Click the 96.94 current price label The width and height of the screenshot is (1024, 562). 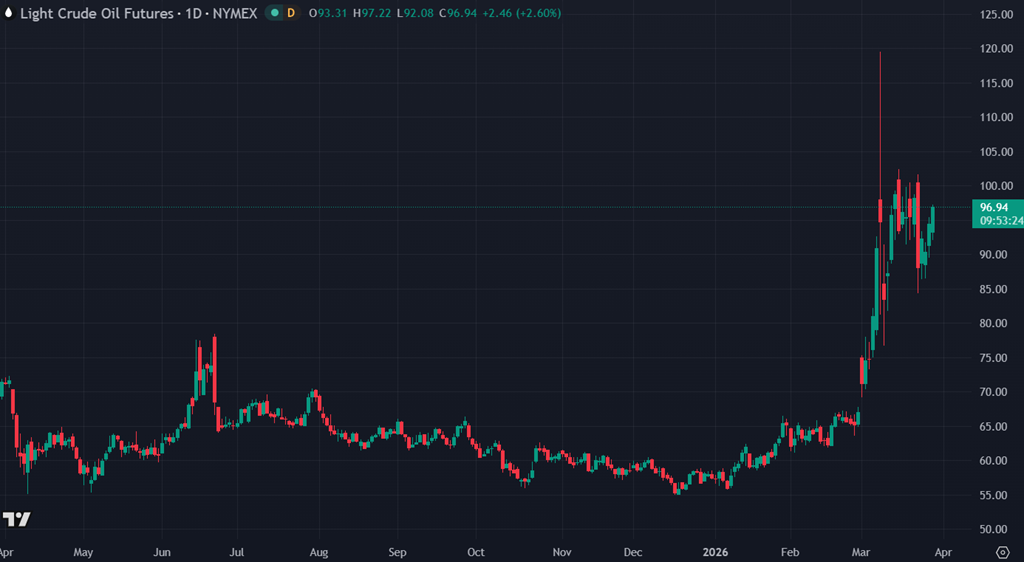click(x=997, y=207)
